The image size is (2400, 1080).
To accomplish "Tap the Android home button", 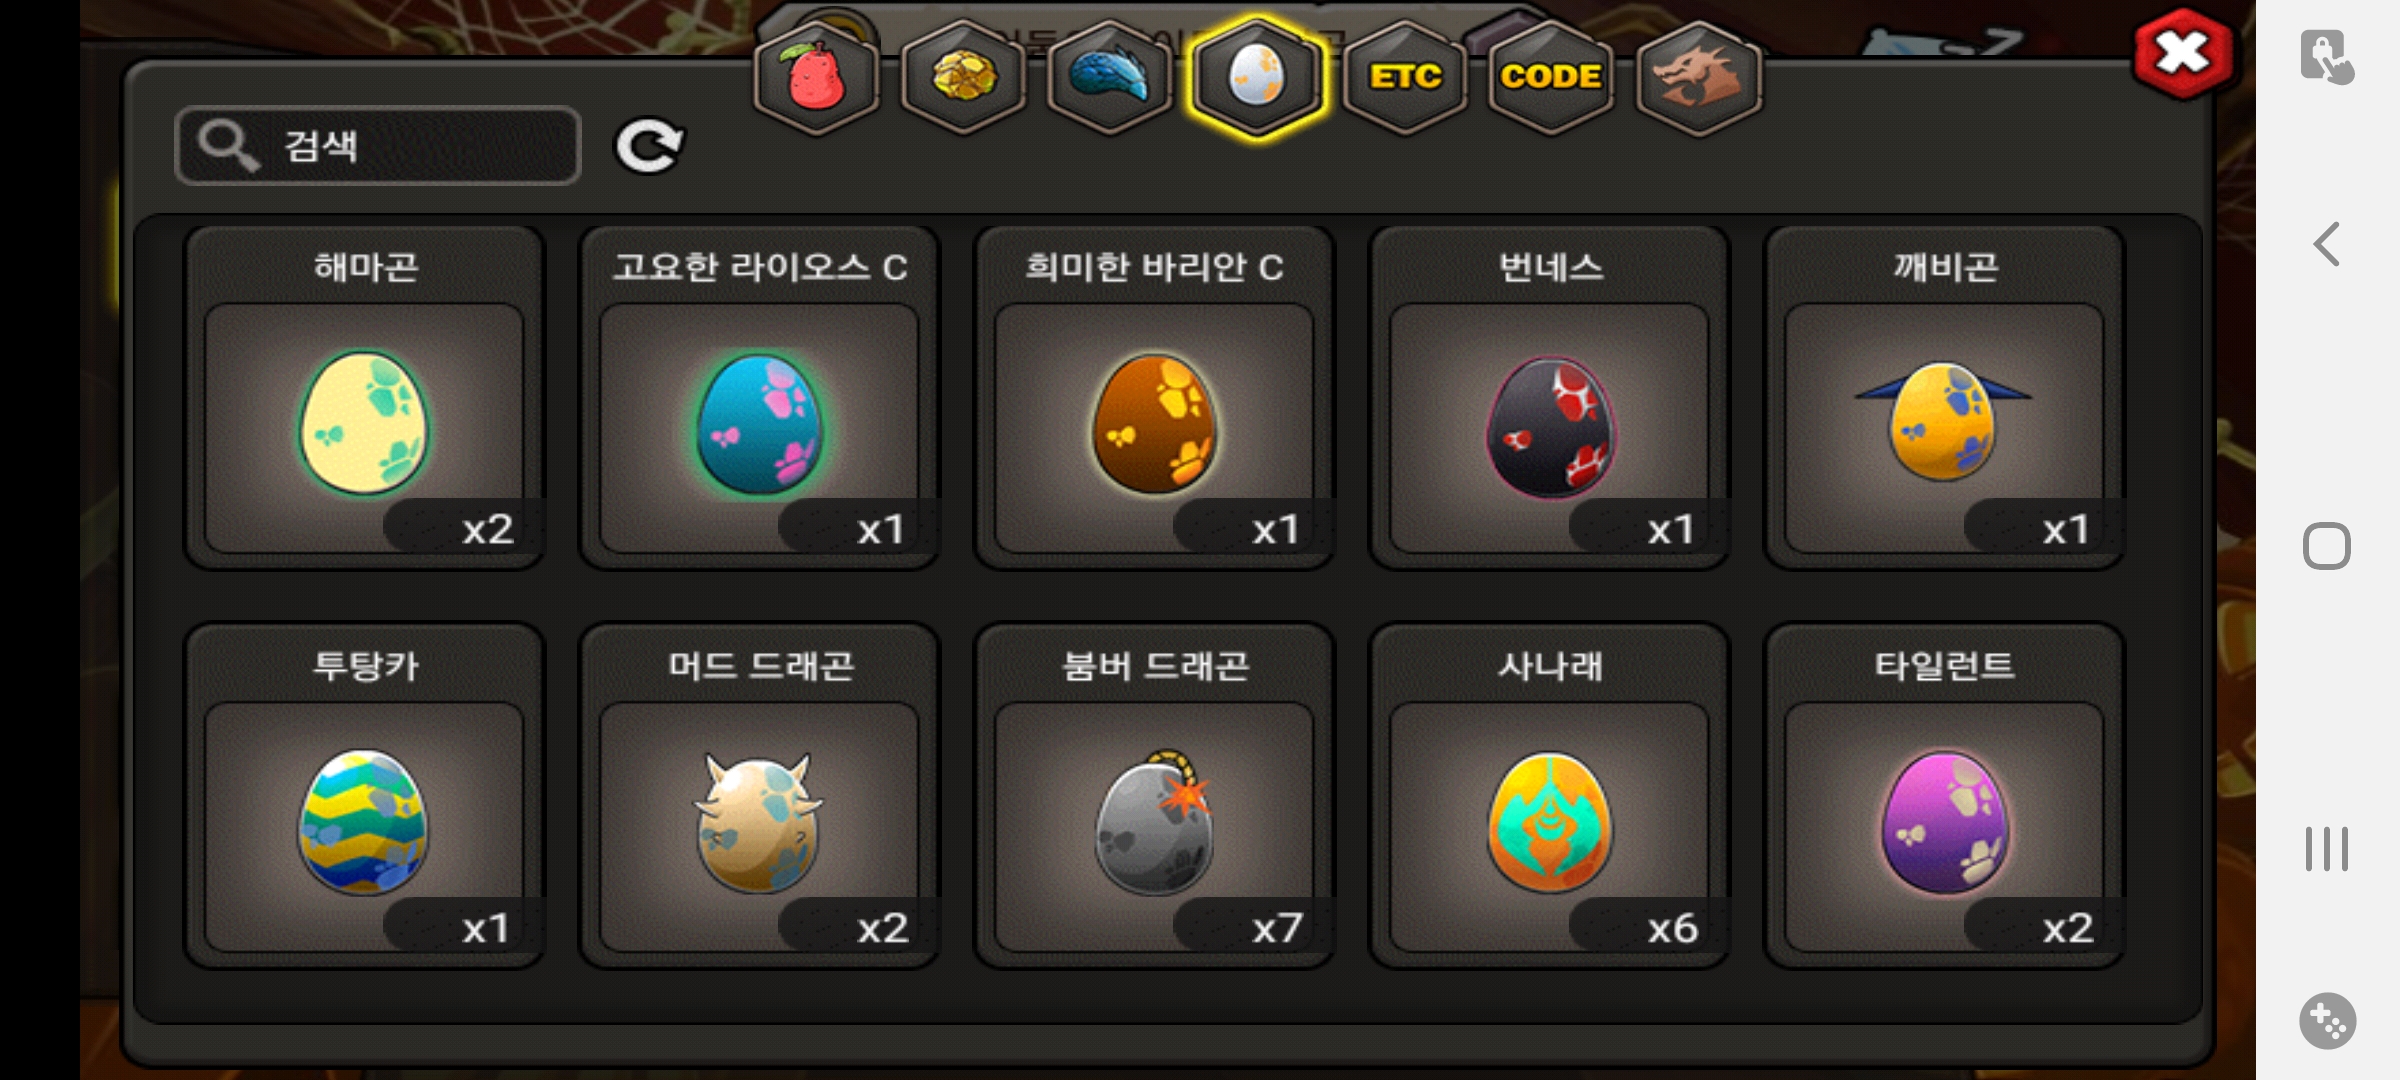I will click(2327, 546).
